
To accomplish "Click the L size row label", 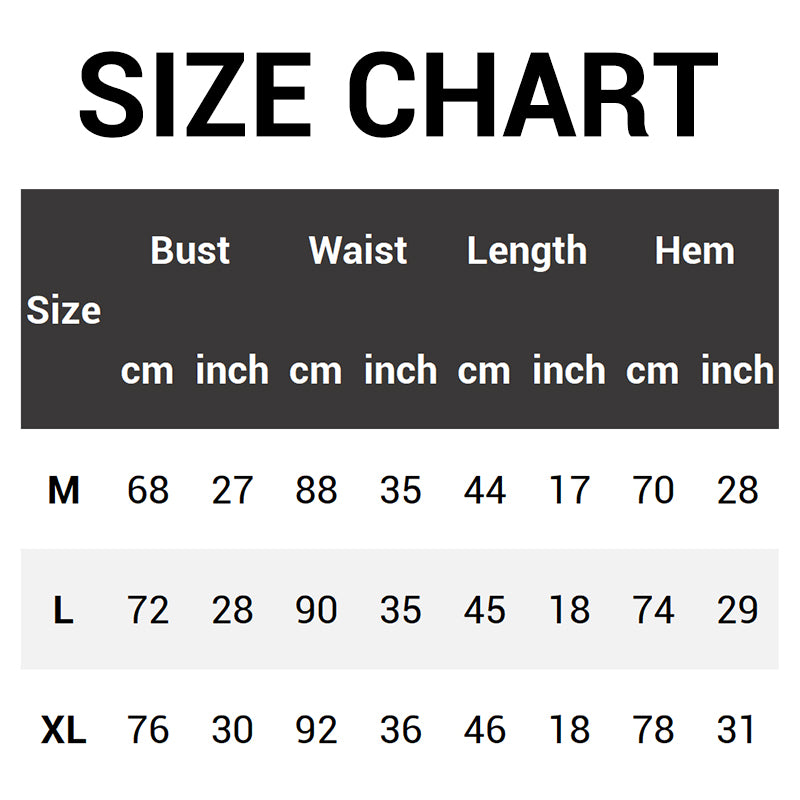I will 63,610.
